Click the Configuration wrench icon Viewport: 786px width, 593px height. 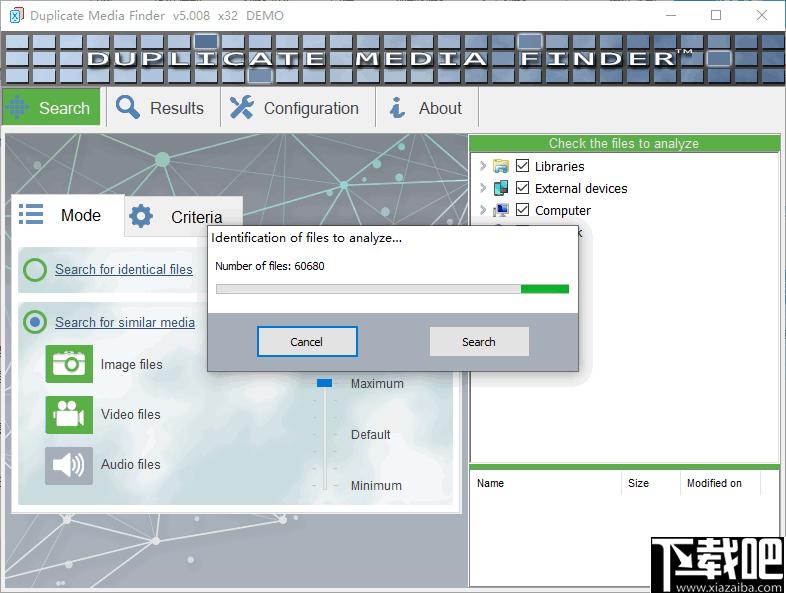coord(242,107)
